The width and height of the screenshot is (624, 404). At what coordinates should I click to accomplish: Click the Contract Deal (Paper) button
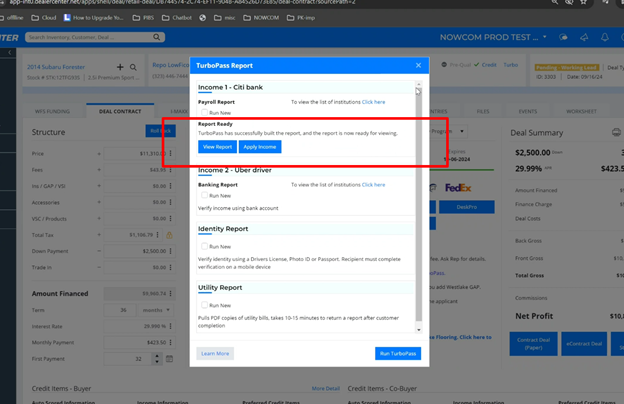click(533, 343)
